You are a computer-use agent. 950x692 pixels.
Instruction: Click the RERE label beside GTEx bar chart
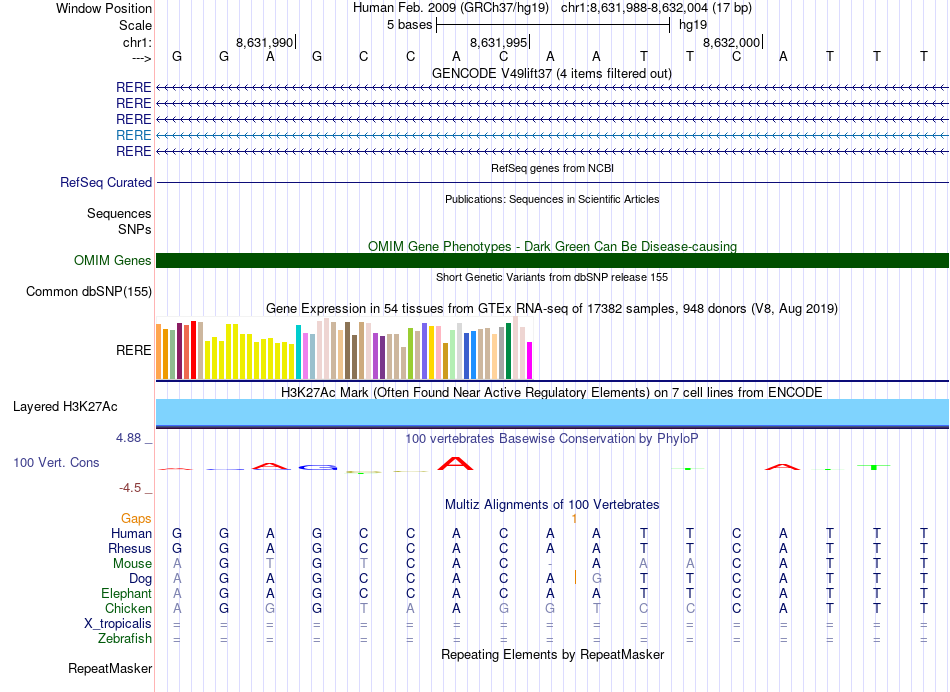[x=133, y=350]
